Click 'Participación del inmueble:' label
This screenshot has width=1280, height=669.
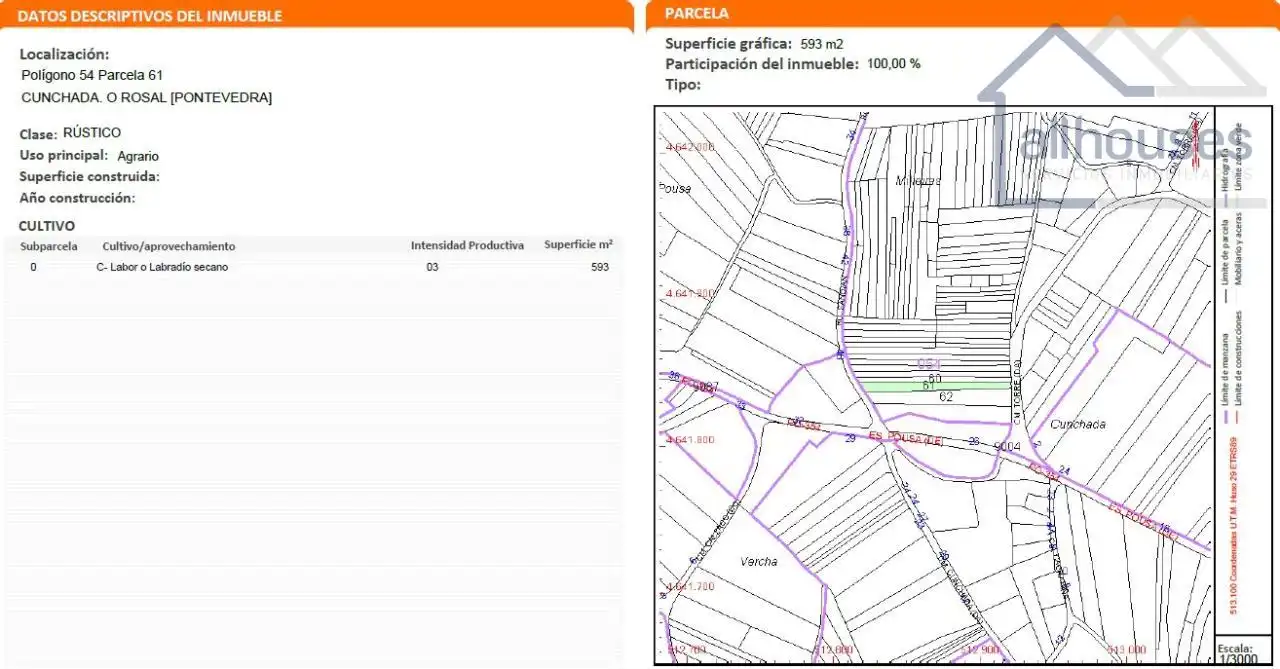[x=762, y=63]
